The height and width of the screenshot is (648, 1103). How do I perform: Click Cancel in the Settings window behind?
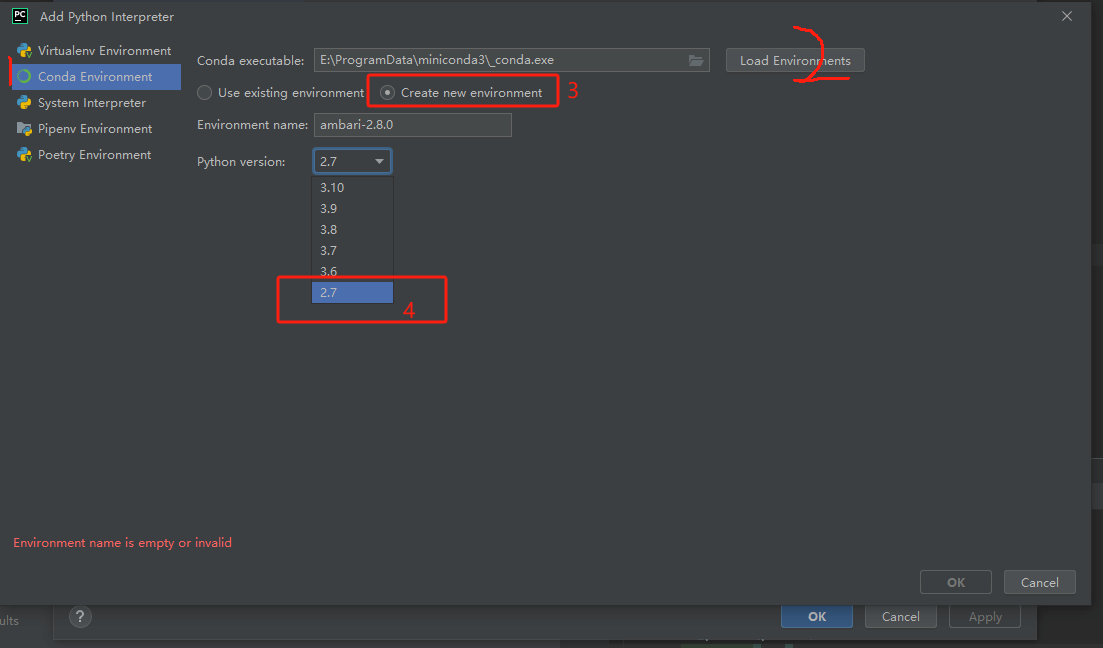[900, 616]
